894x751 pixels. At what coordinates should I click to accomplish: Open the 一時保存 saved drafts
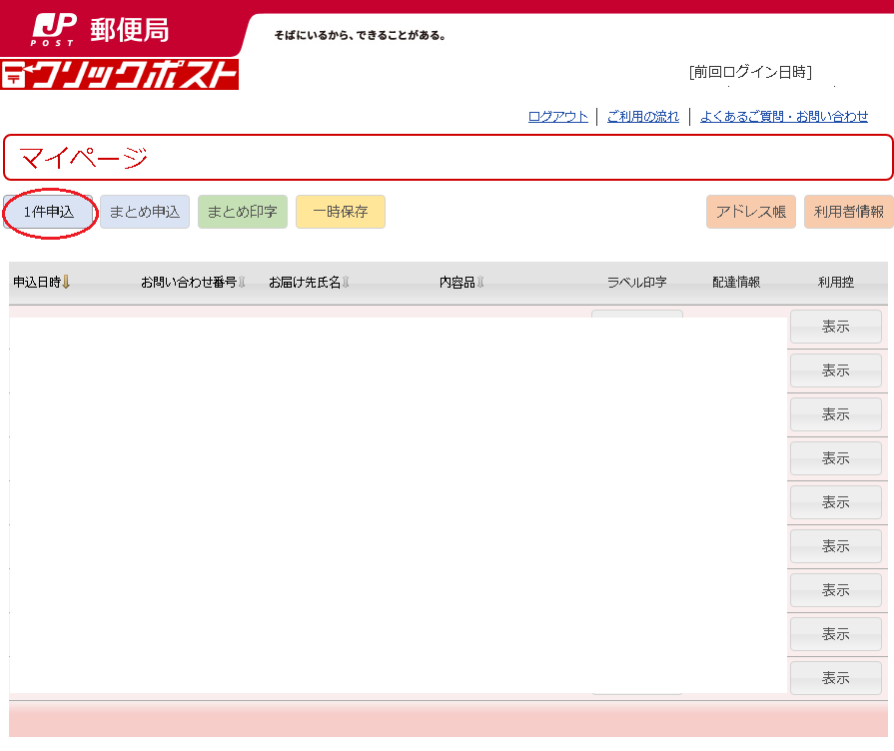pyautogui.click(x=340, y=212)
